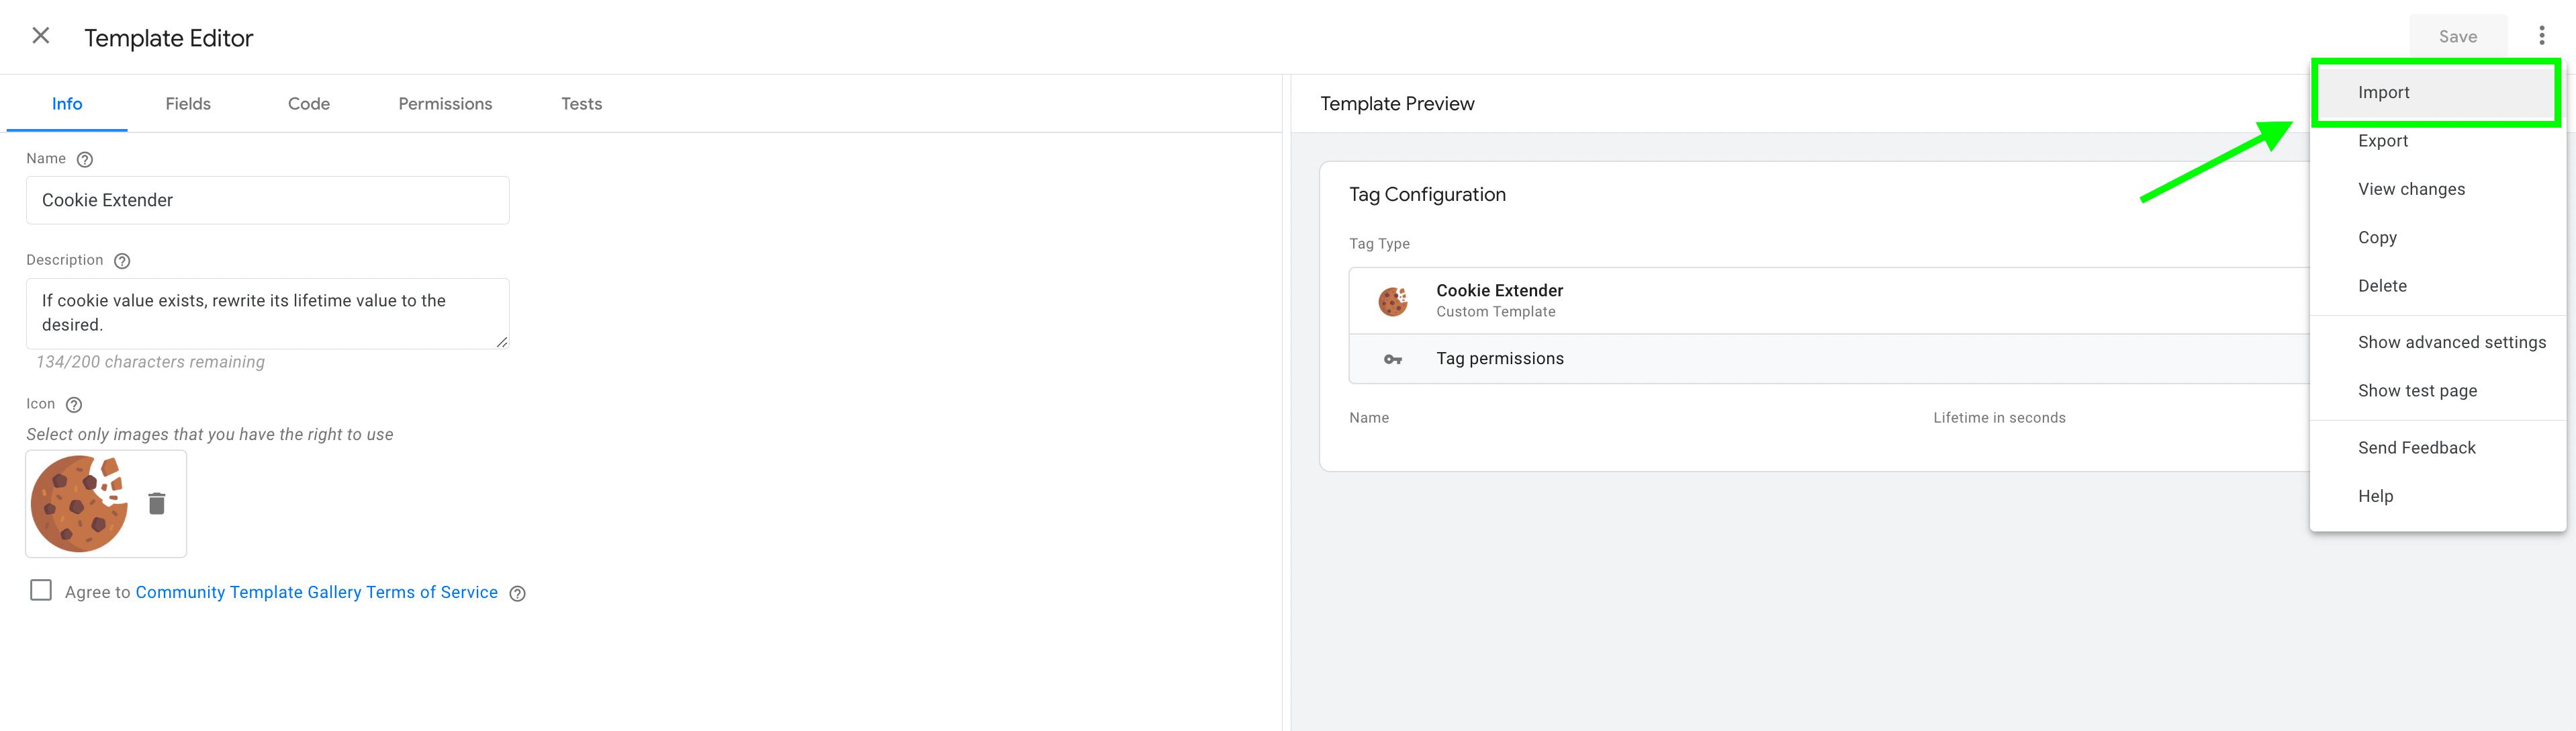Delete the cookie icon using the trash can
The height and width of the screenshot is (731, 2576).
click(157, 503)
